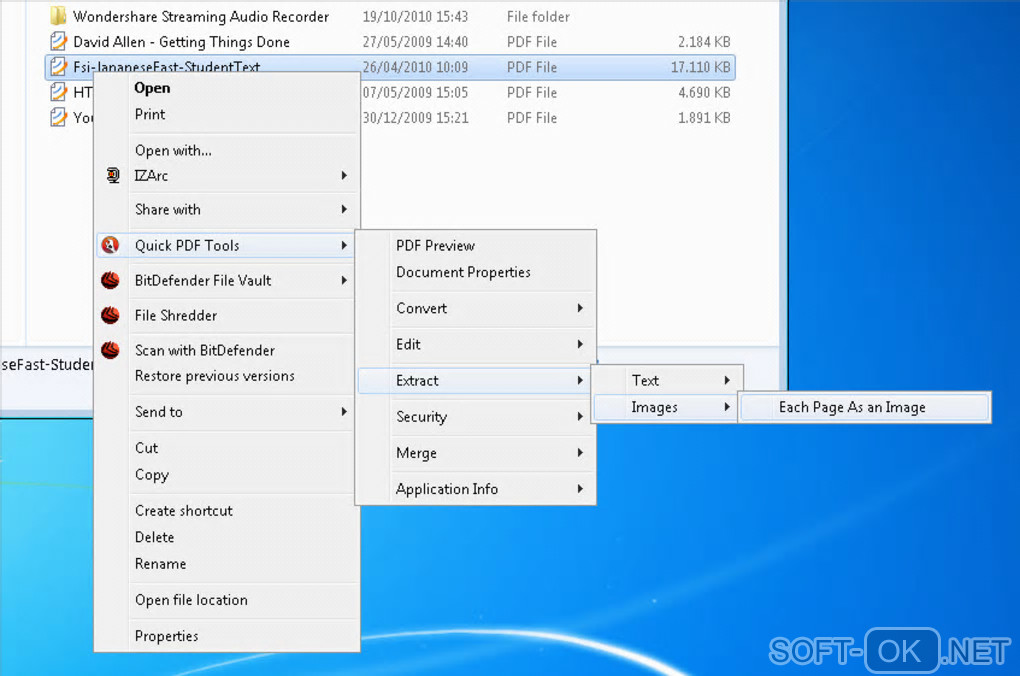
Task: Choose Document Properties
Action: coord(463,273)
